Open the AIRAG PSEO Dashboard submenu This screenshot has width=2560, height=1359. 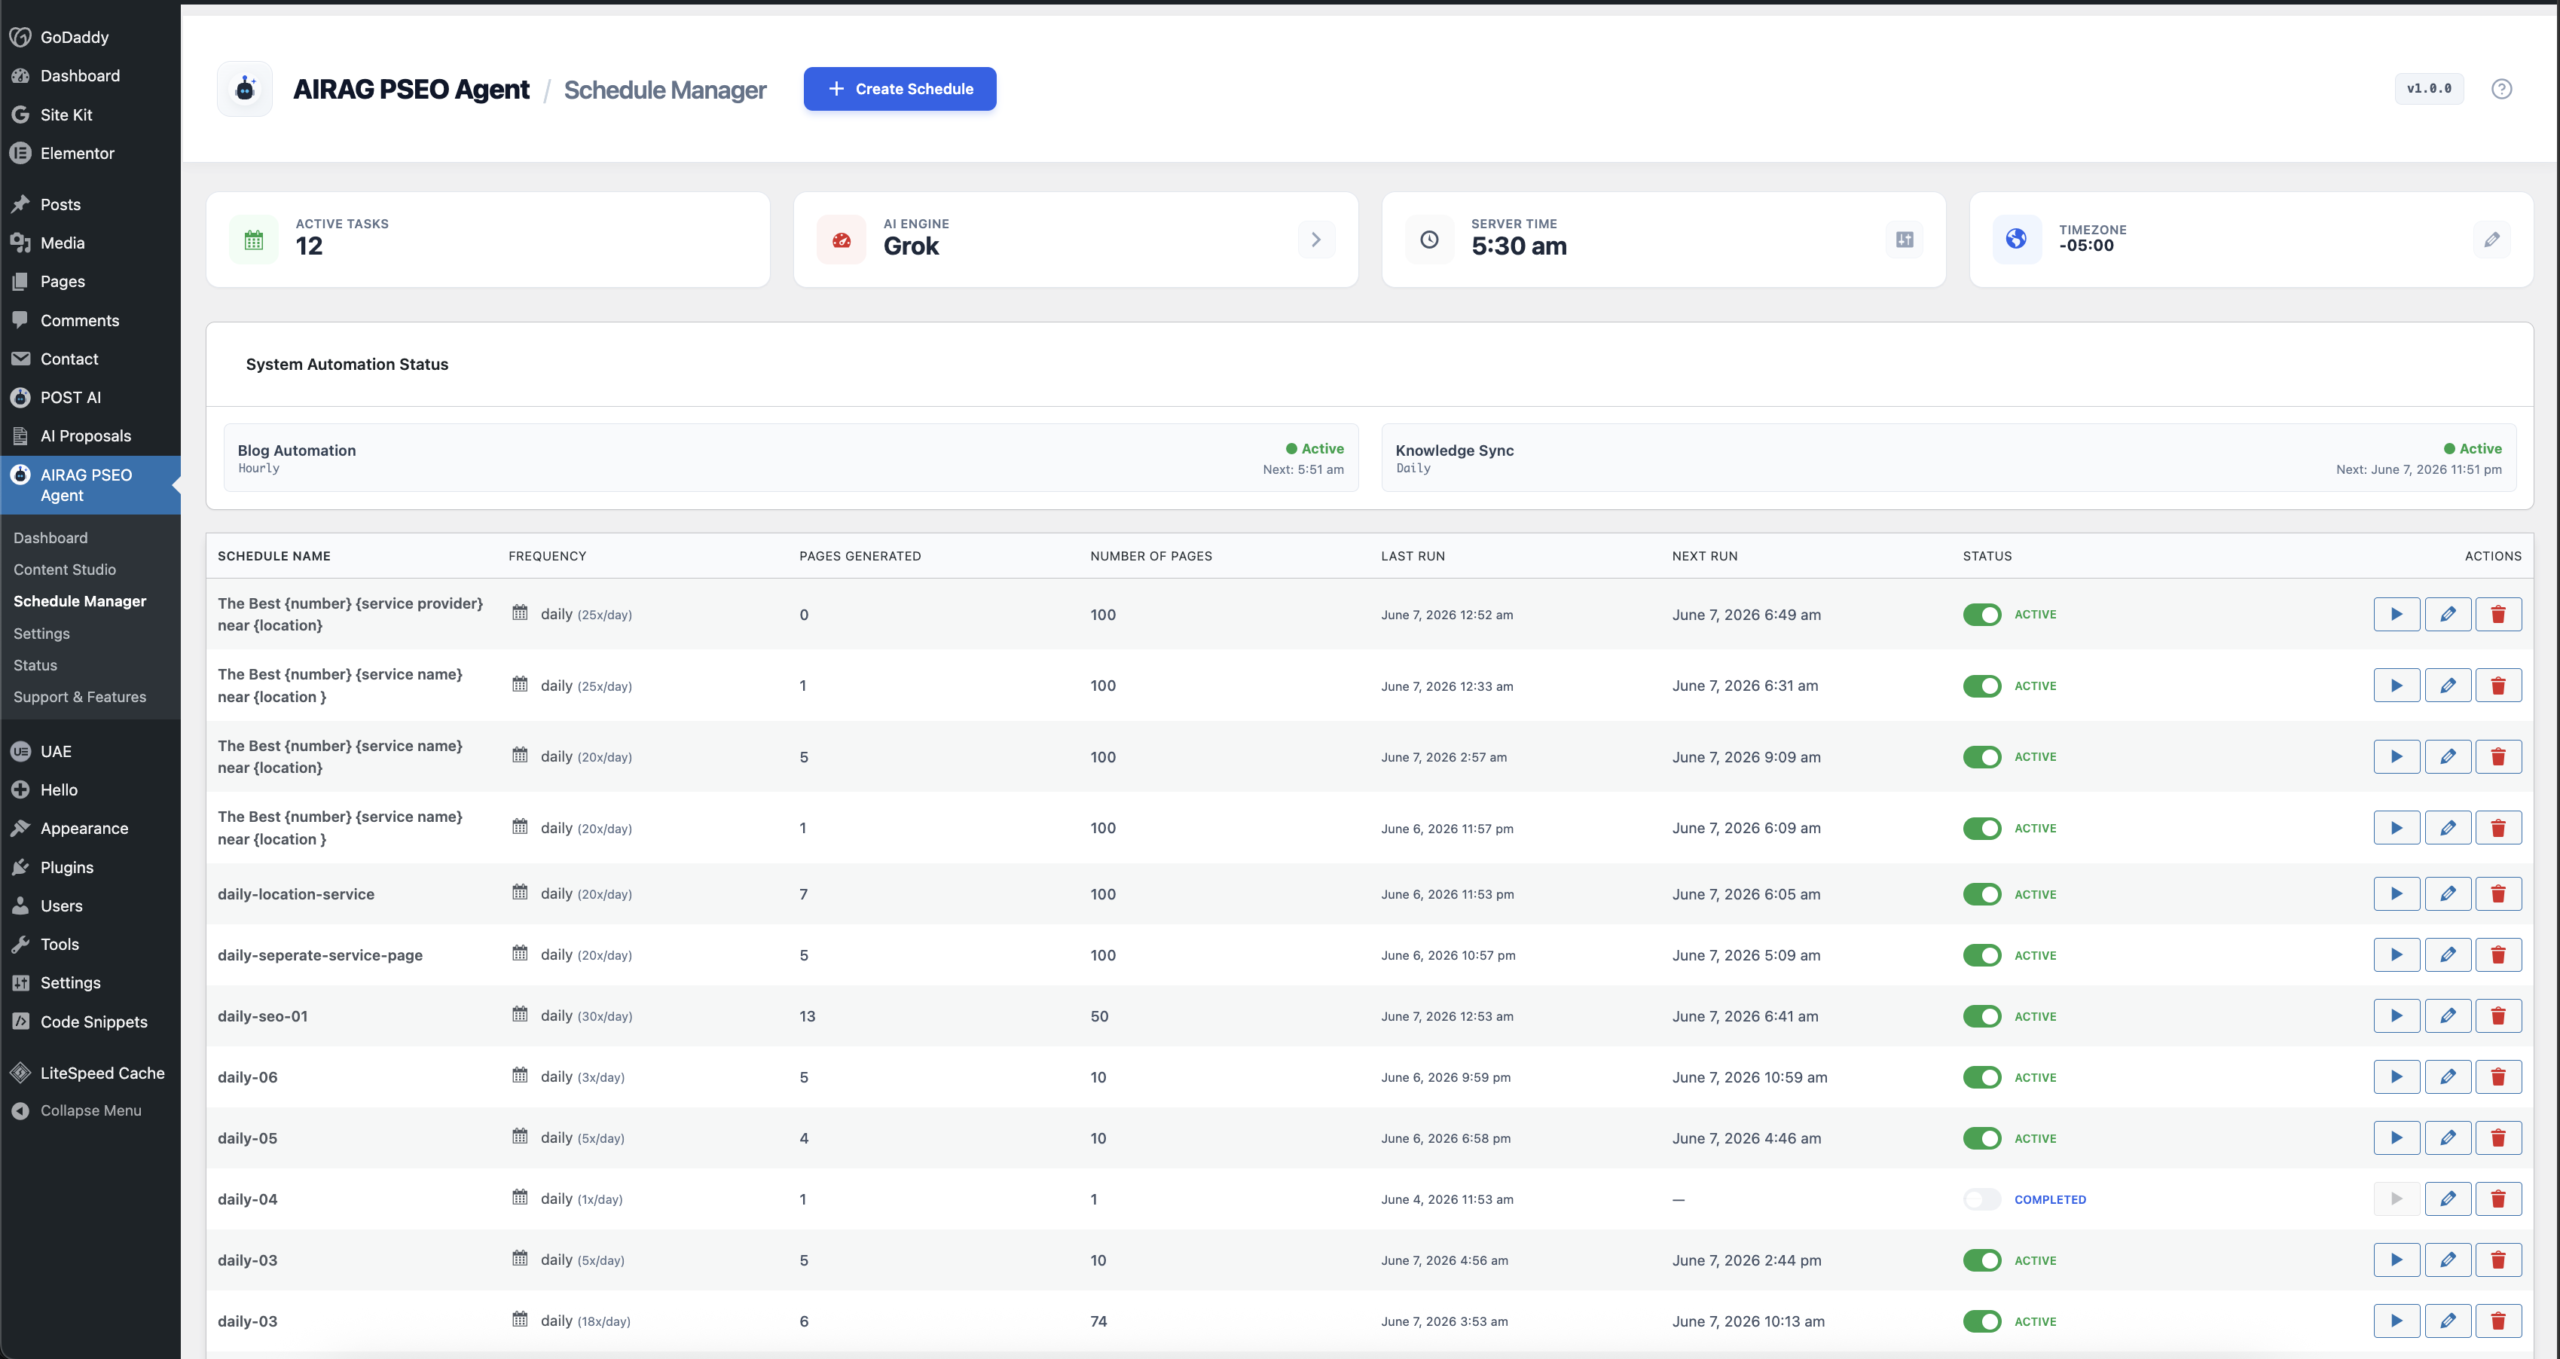pyautogui.click(x=51, y=538)
